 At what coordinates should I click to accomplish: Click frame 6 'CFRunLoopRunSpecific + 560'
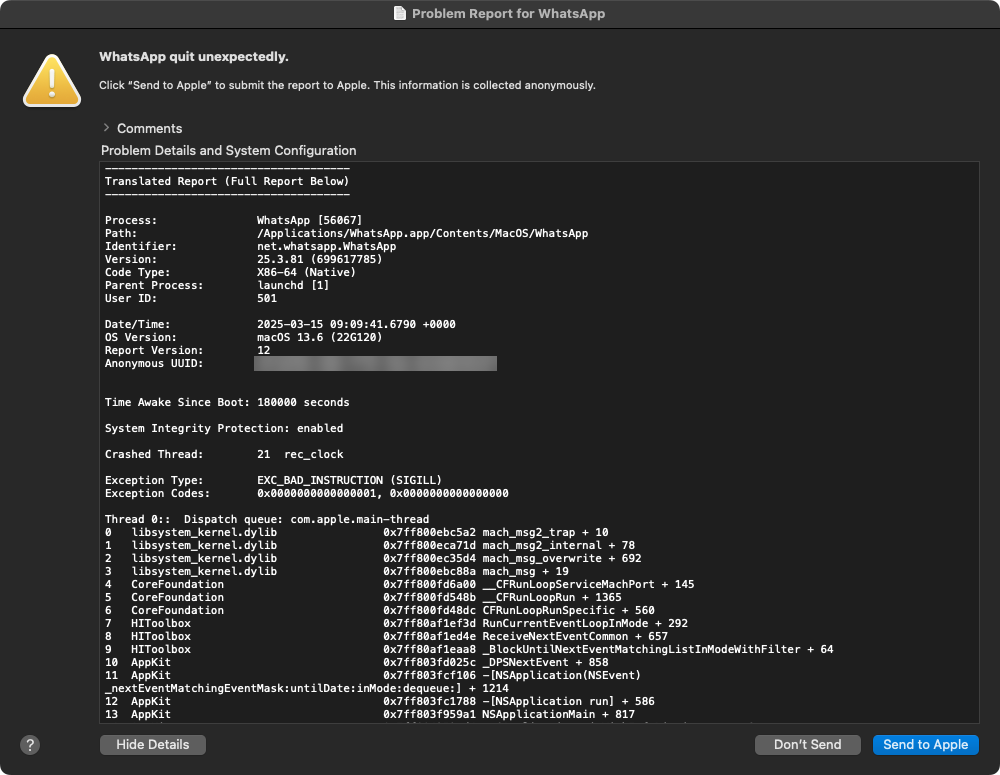click(568, 610)
